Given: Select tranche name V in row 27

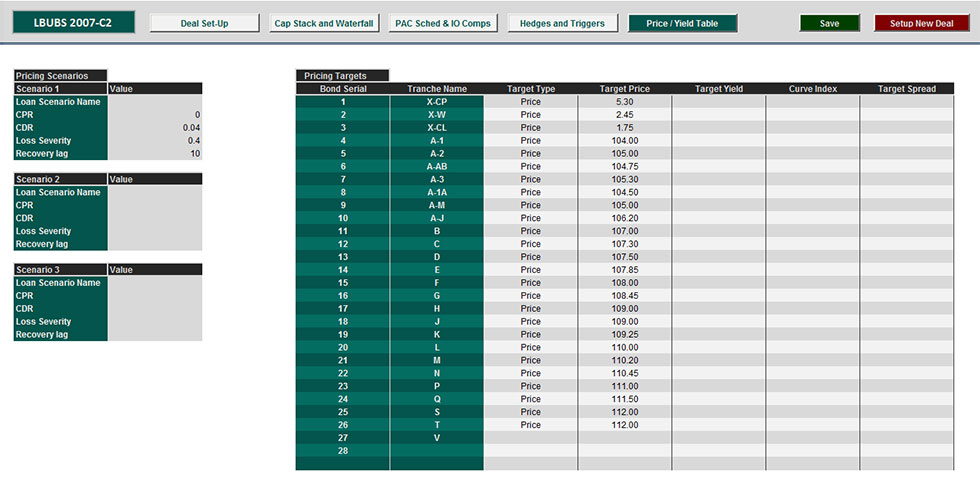Looking at the screenshot, I should pyautogui.click(x=437, y=438).
